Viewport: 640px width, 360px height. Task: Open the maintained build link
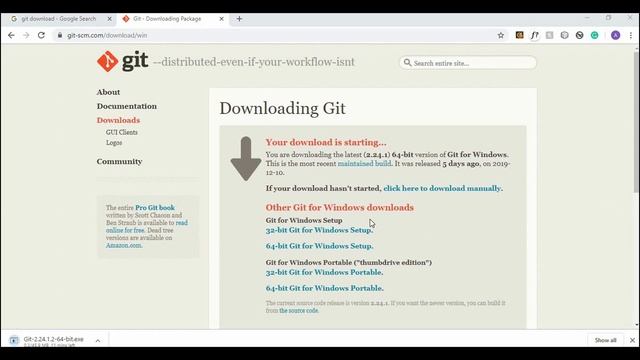click(364, 164)
